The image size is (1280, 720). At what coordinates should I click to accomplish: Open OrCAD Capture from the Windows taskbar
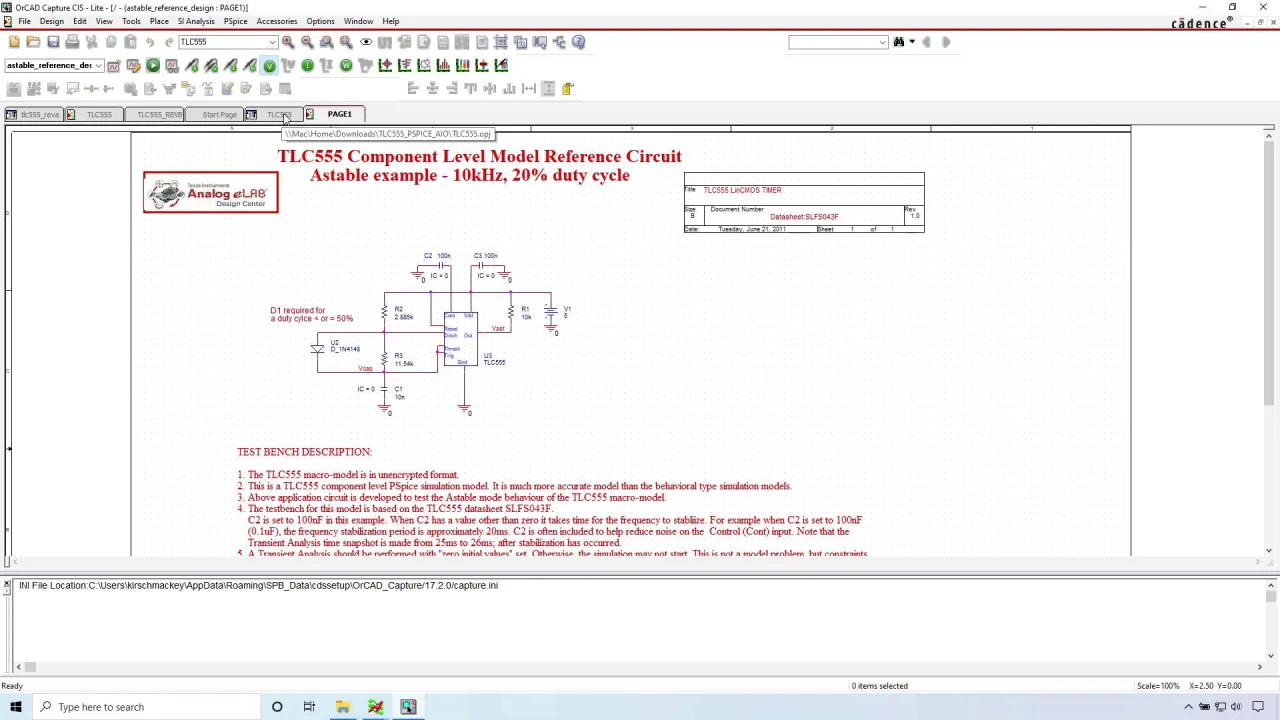(x=408, y=707)
